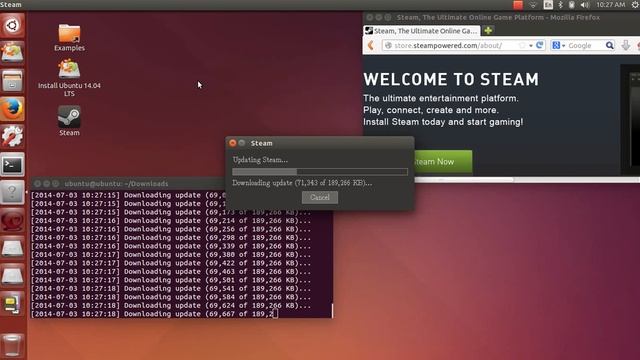Open the Ubuntu Dash home launcher
This screenshot has width=640, height=360.
point(12,25)
